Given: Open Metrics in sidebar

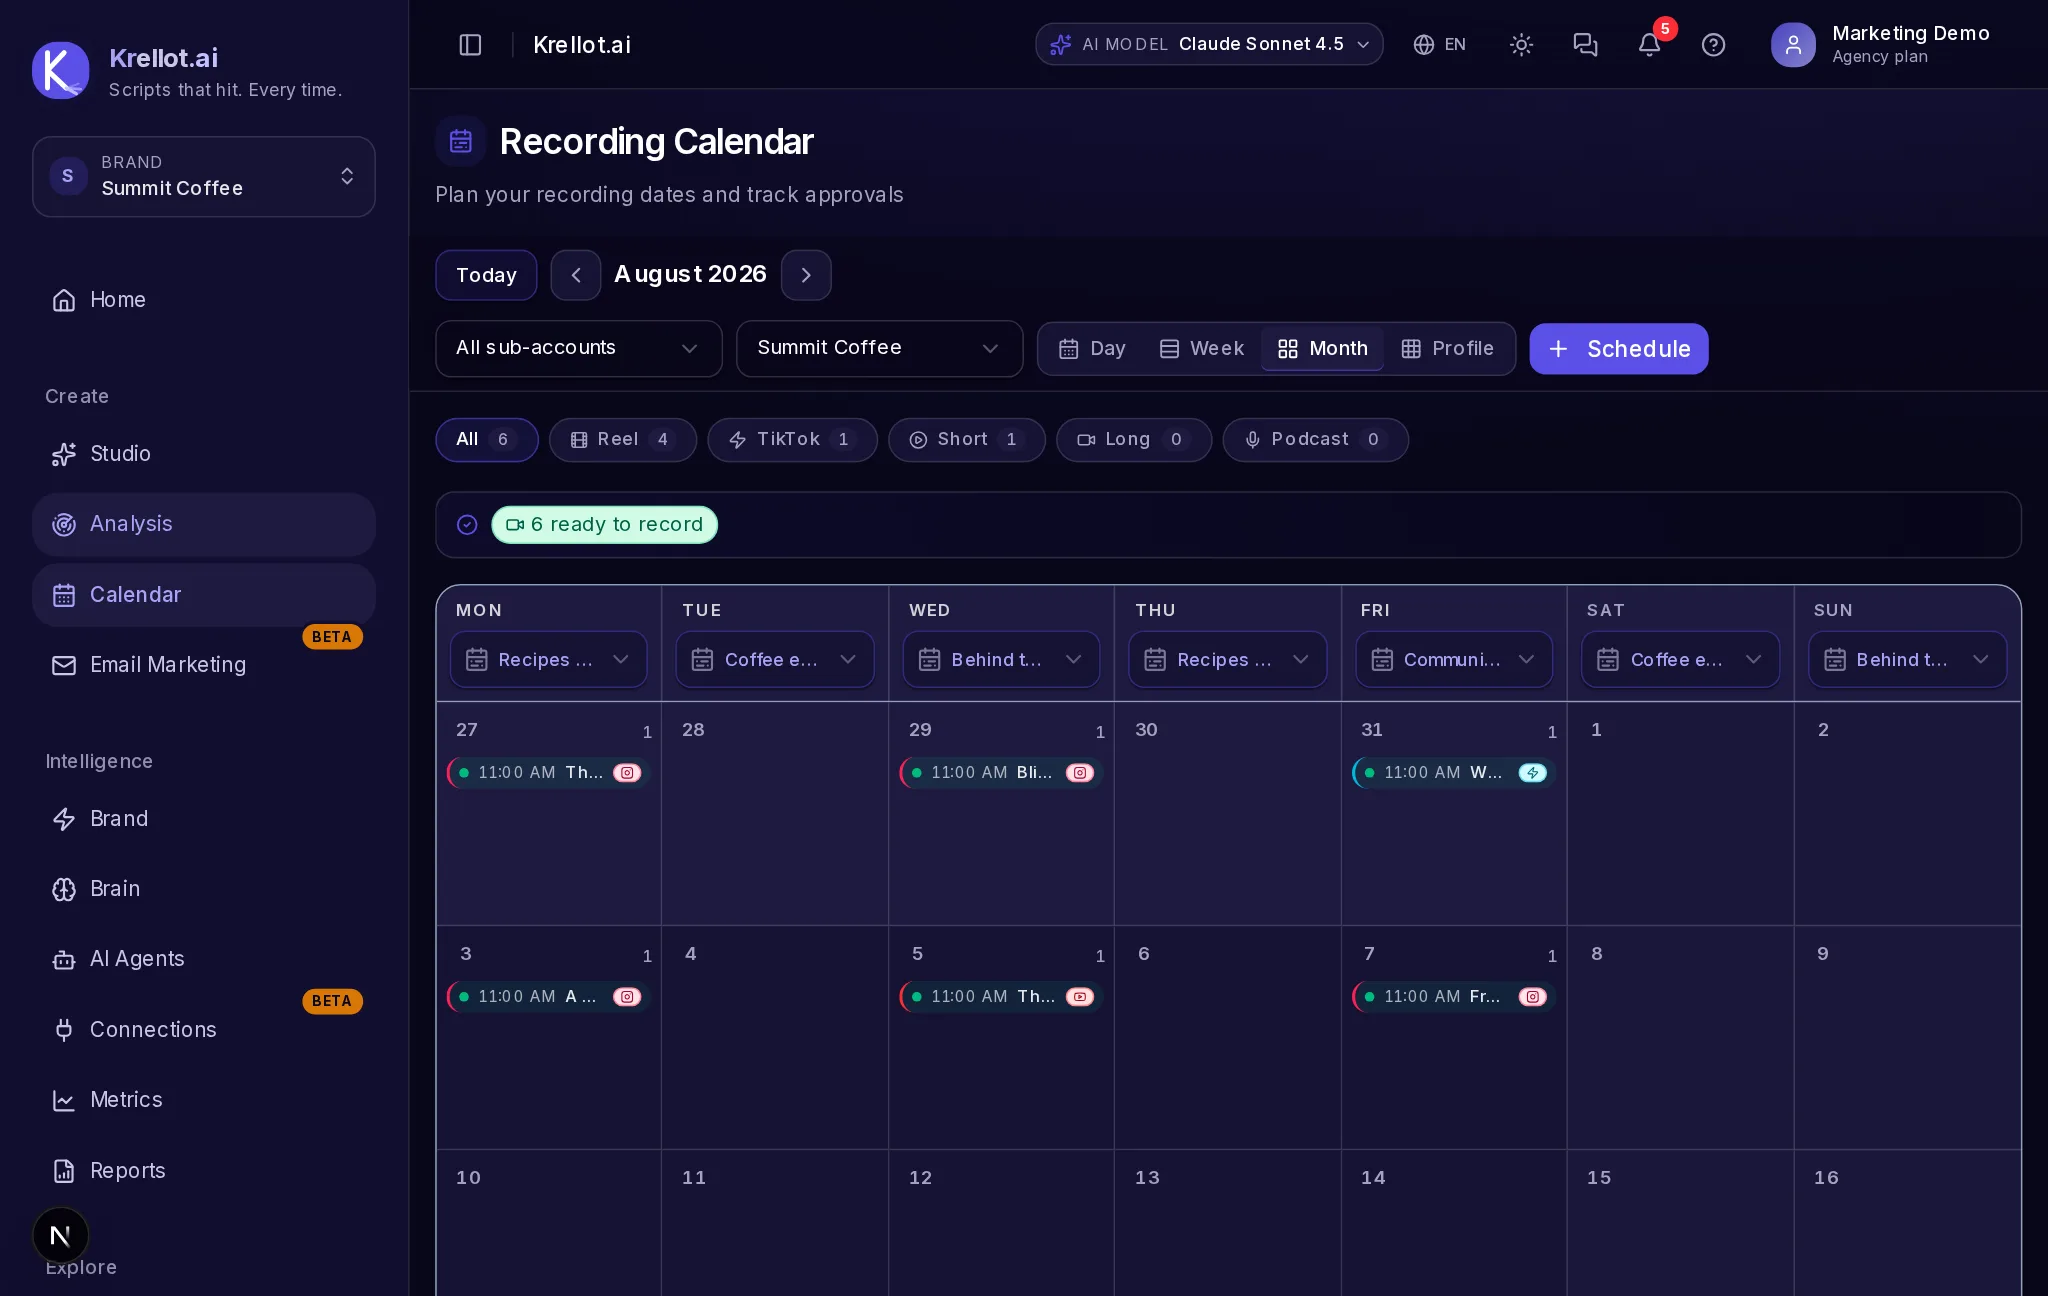Looking at the screenshot, I should 204,1100.
